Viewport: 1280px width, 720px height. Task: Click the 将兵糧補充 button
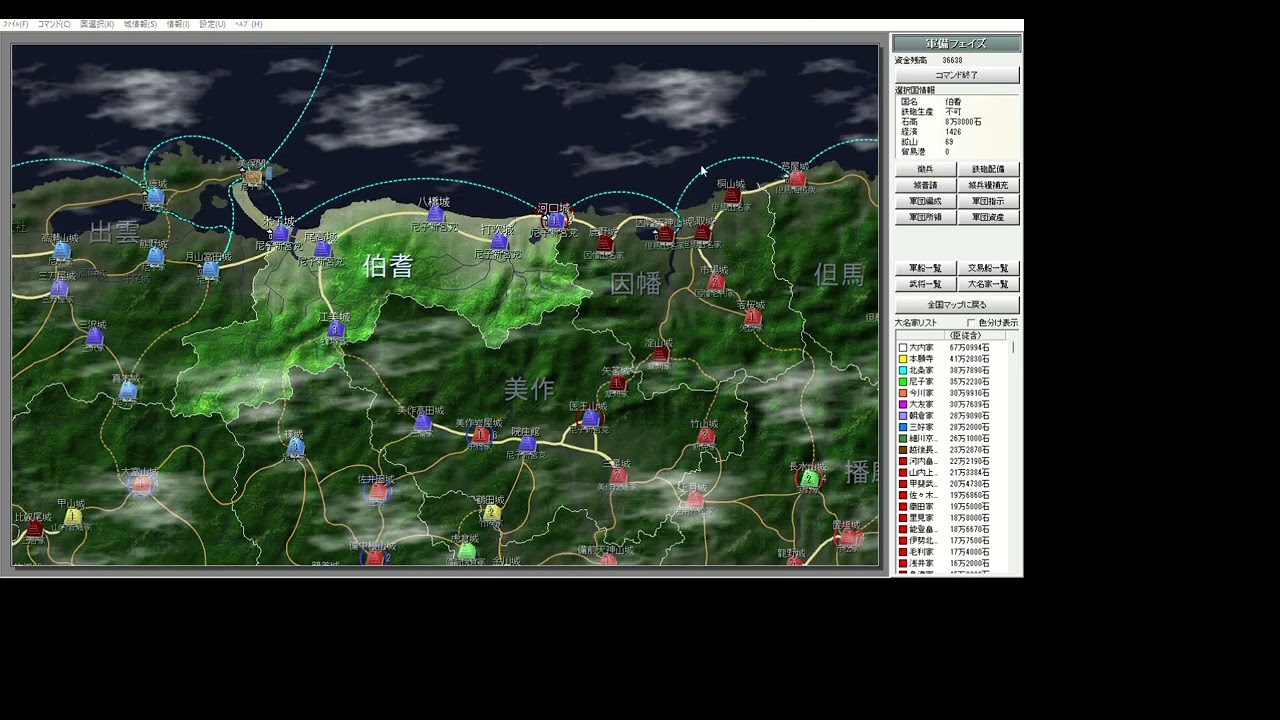(988, 185)
